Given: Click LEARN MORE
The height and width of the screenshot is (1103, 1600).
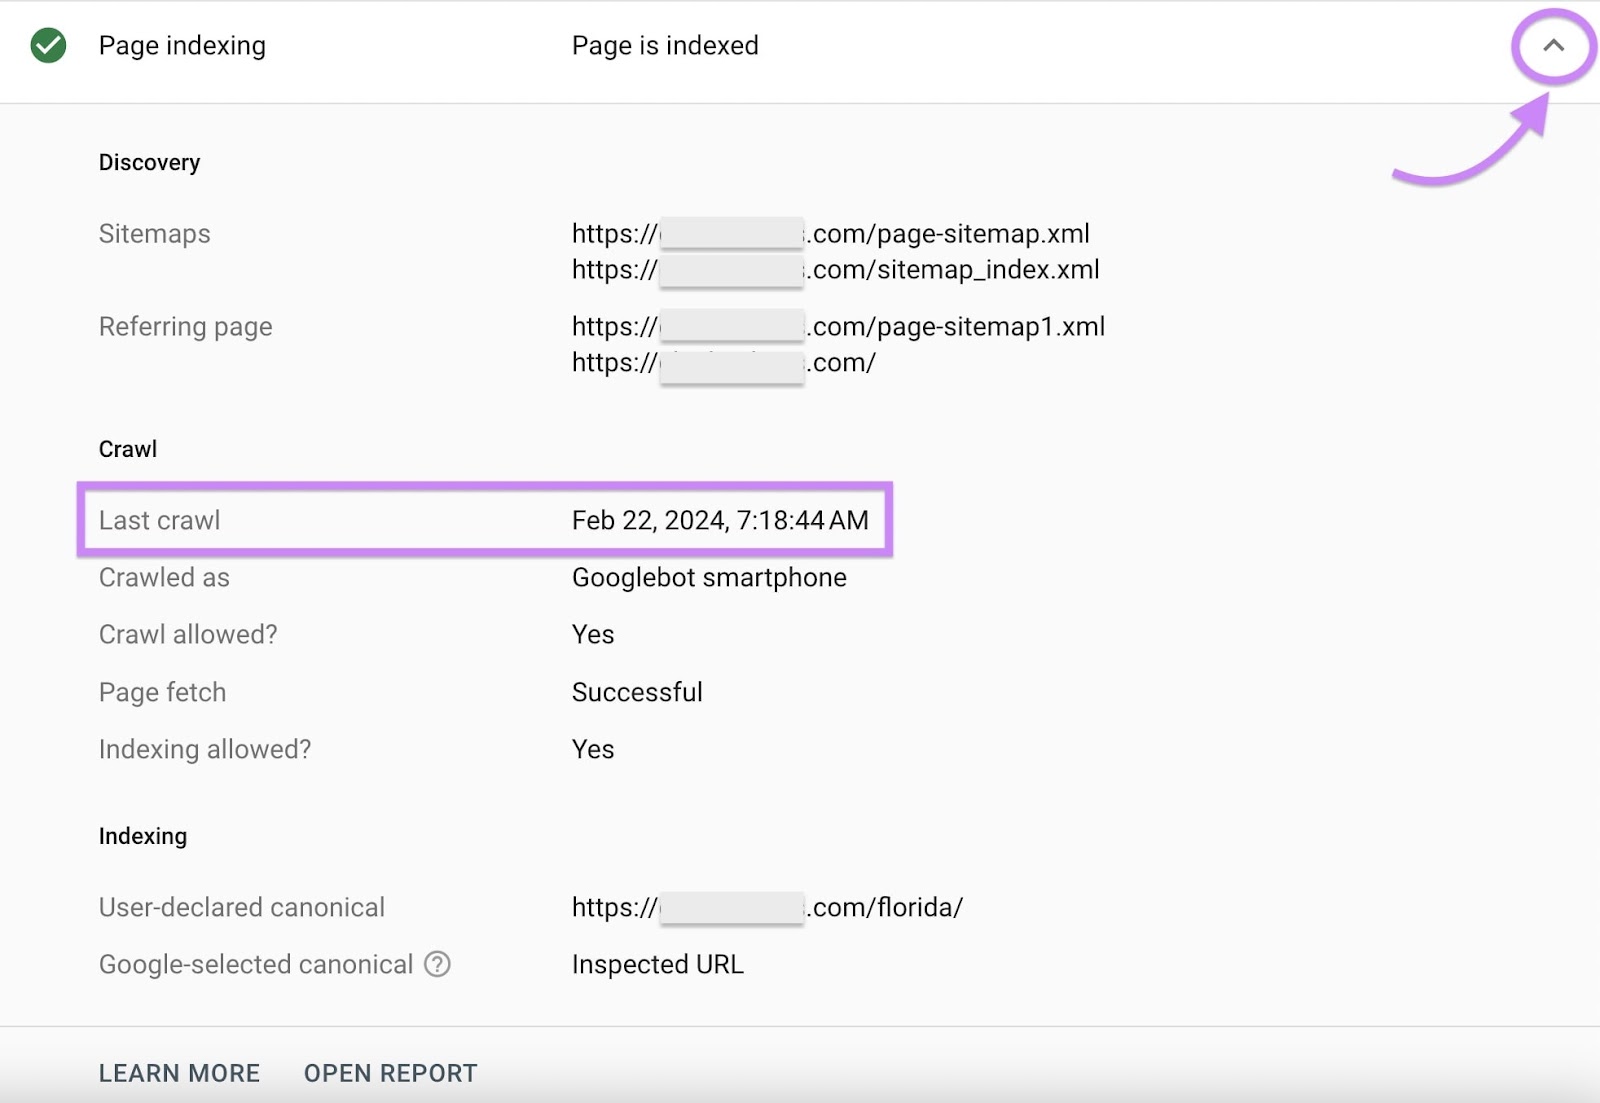Looking at the screenshot, I should [x=178, y=1073].
